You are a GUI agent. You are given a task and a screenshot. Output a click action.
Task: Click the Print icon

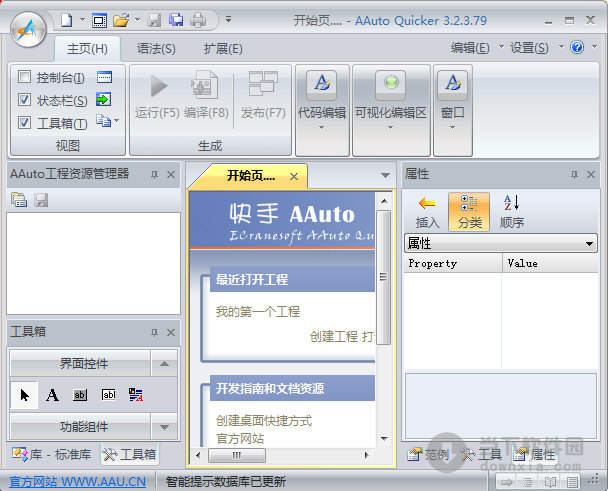point(198,20)
